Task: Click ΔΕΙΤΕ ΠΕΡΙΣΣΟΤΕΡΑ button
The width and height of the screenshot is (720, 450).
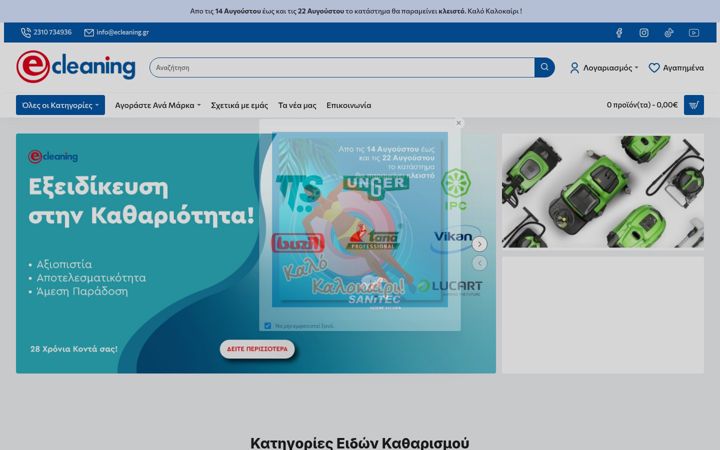Action: tap(257, 349)
